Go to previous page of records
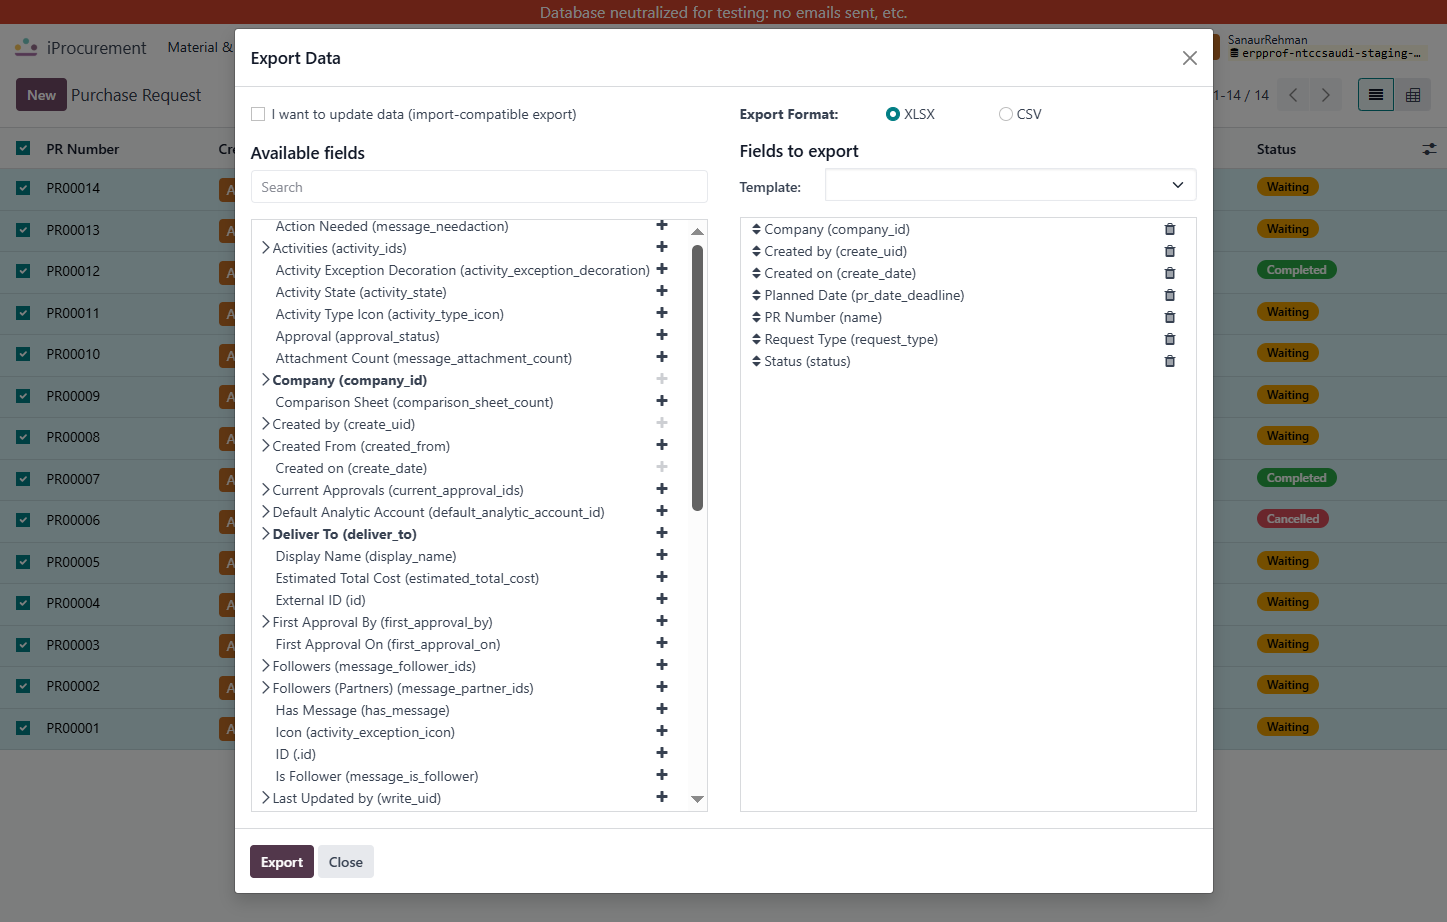Image resolution: width=1447 pixels, height=922 pixels. pos(1293,95)
